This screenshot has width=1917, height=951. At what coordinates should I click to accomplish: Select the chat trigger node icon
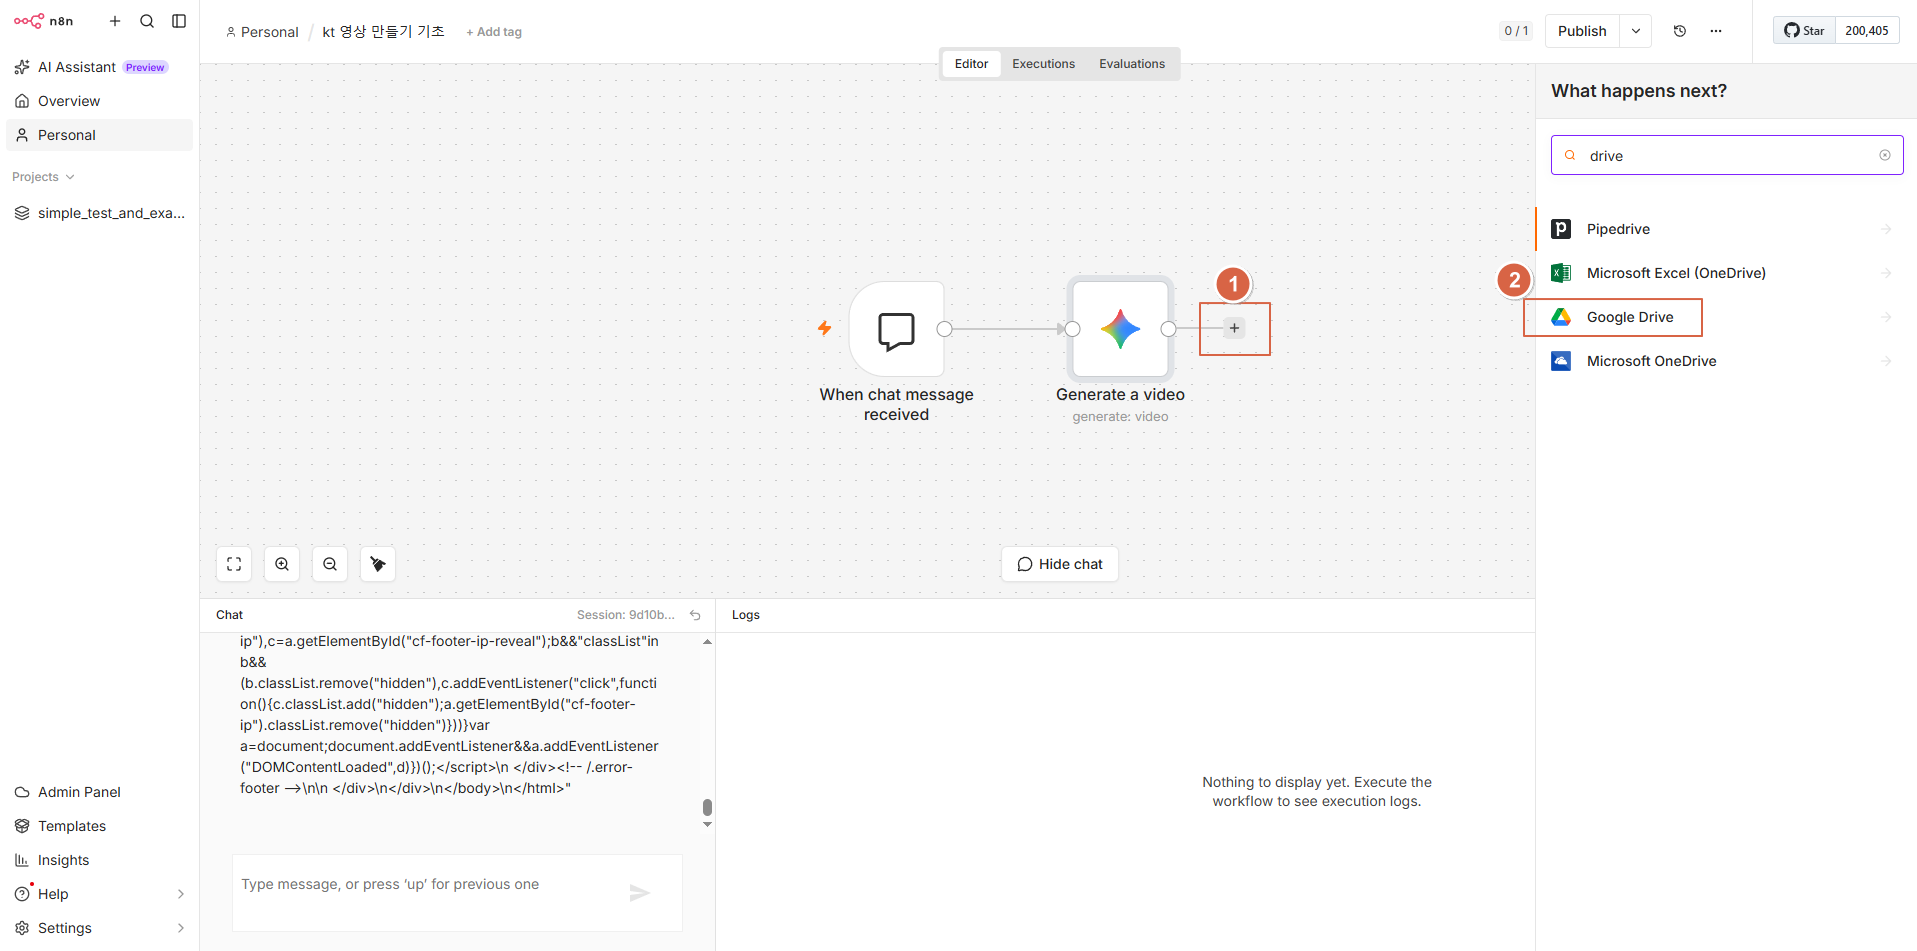(x=896, y=329)
